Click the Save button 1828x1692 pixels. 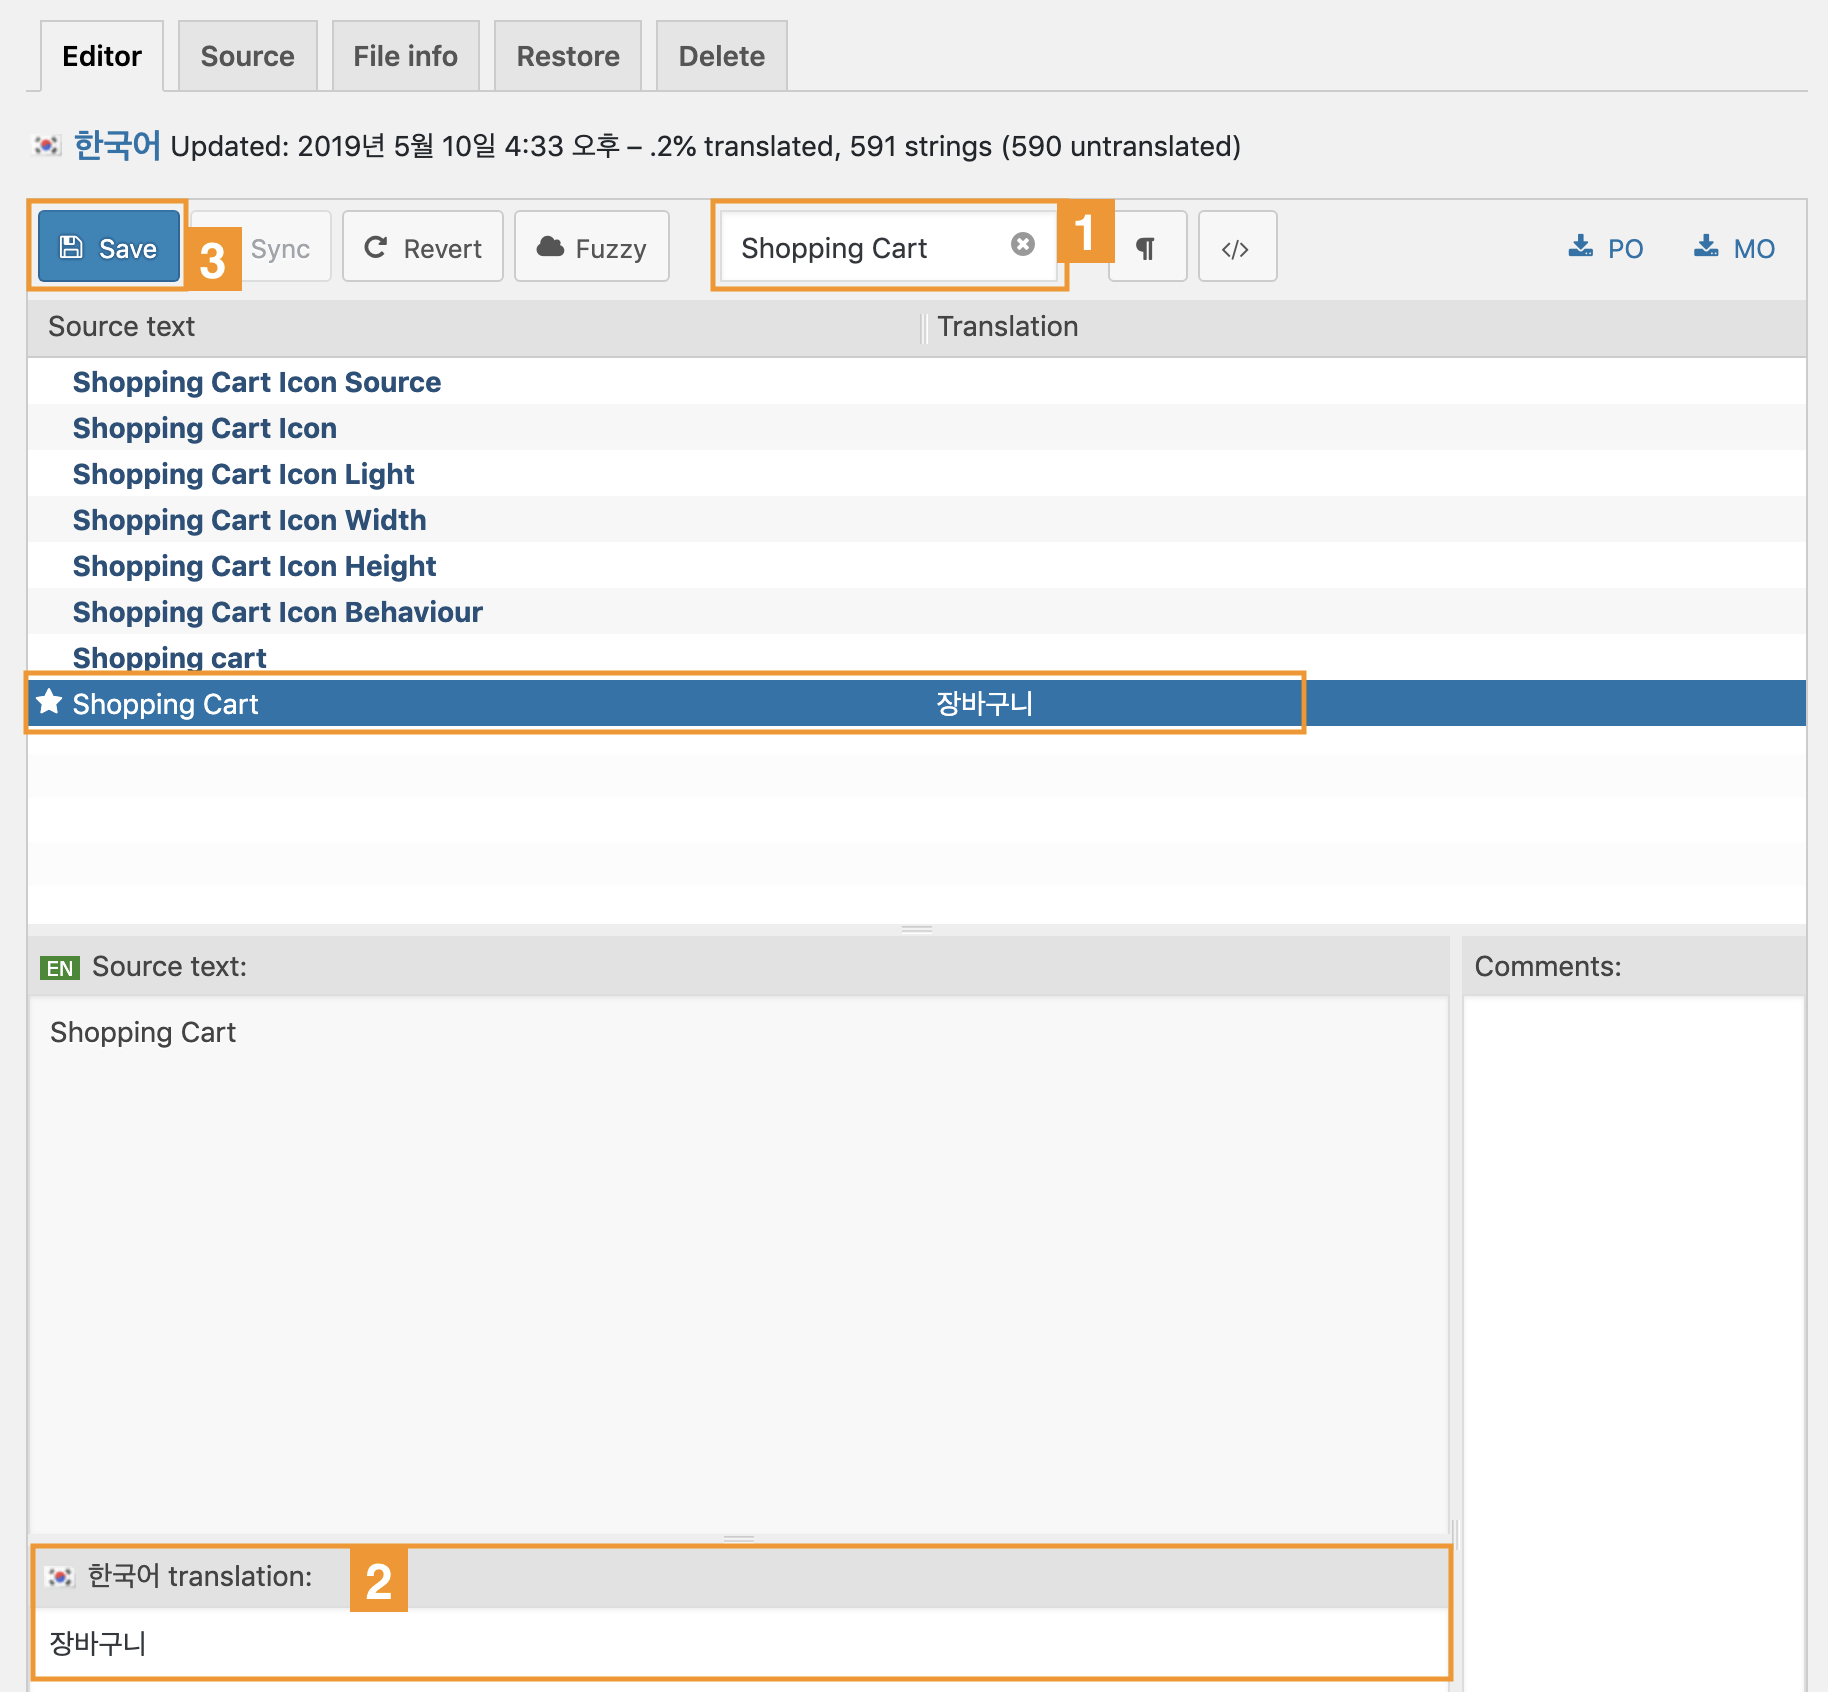click(109, 248)
